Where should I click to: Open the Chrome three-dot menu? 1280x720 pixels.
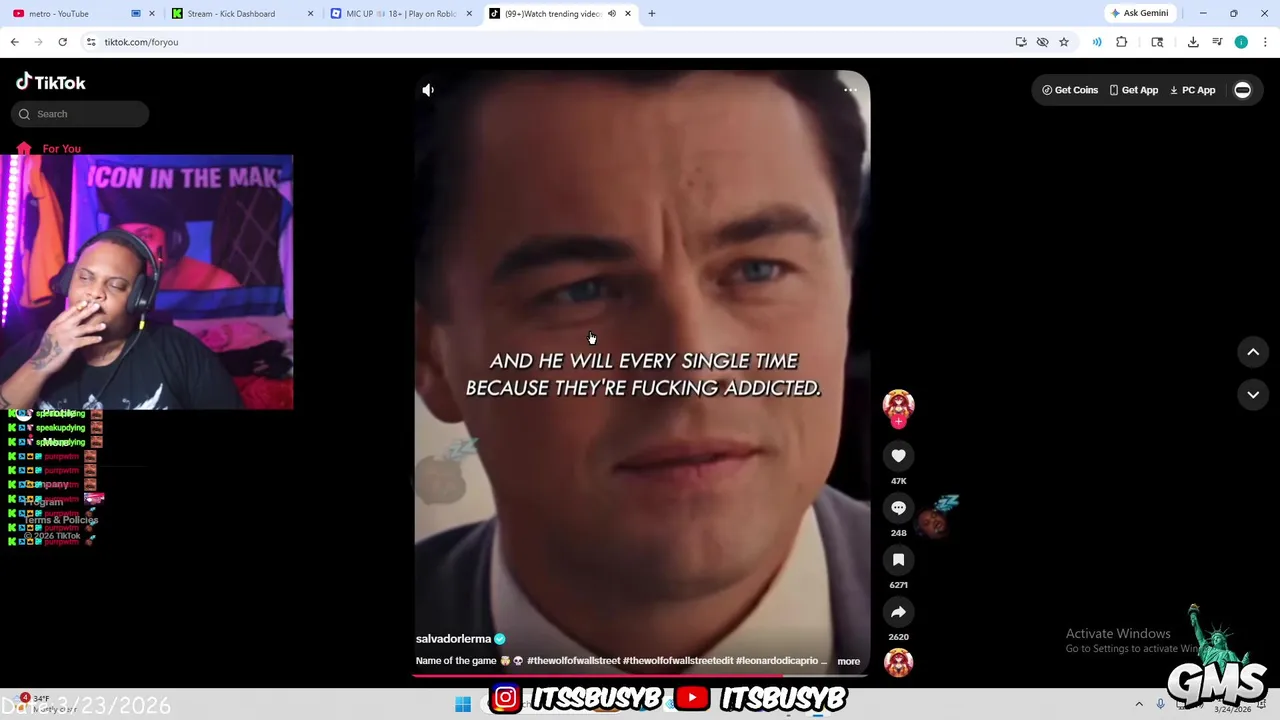pos(1265,42)
